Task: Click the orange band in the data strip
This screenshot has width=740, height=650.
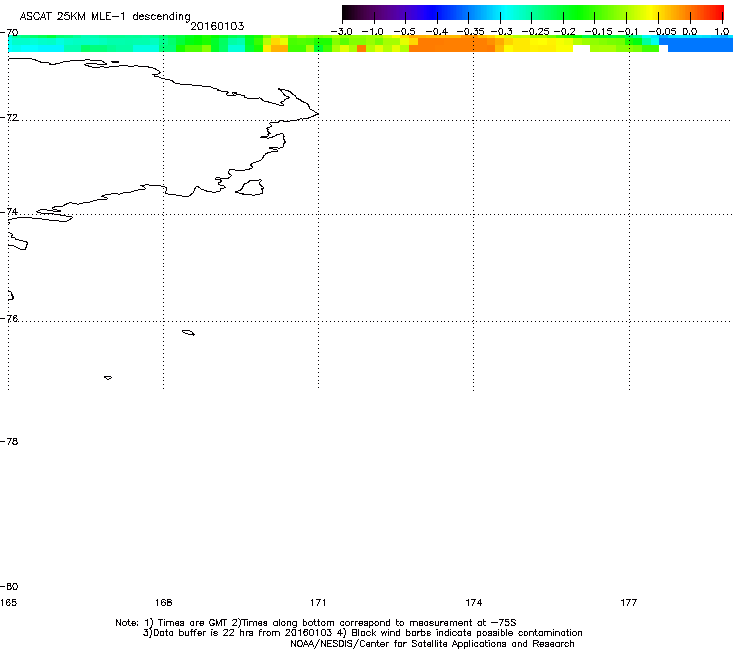Action: point(455,45)
